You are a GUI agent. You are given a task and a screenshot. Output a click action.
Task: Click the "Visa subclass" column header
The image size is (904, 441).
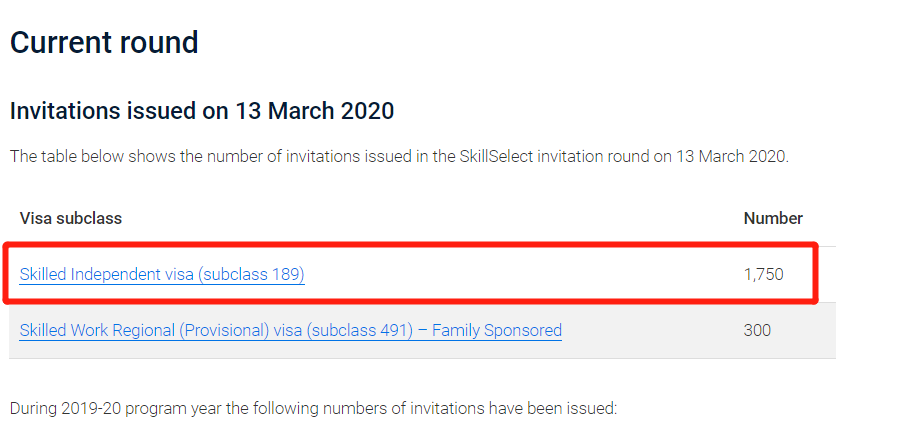(x=71, y=218)
